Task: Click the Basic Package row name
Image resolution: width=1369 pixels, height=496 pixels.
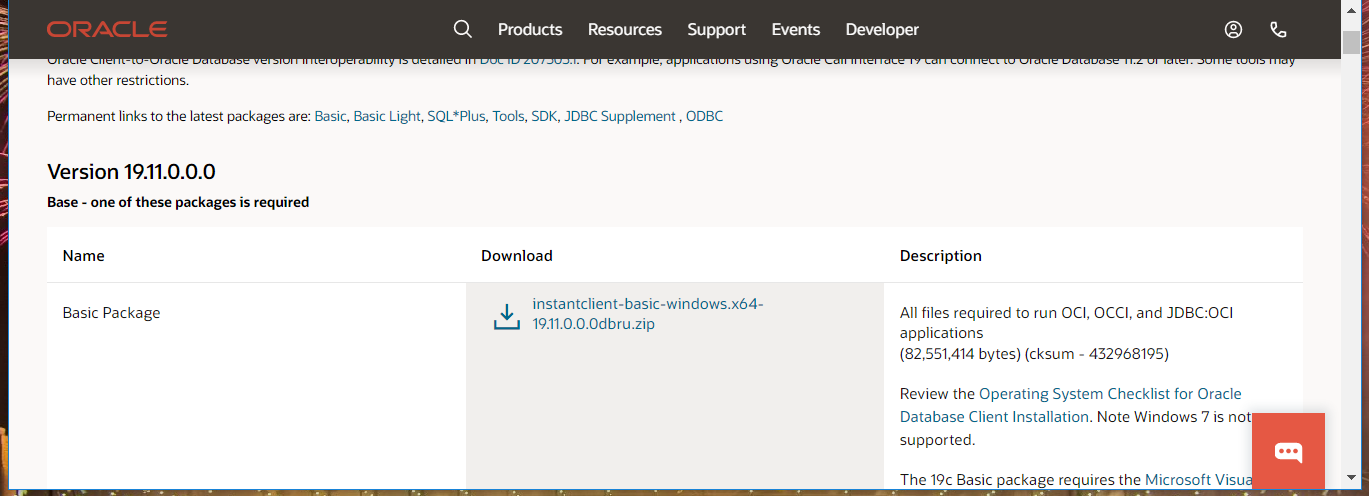Action: pyautogui.click(x=112, y=312)
